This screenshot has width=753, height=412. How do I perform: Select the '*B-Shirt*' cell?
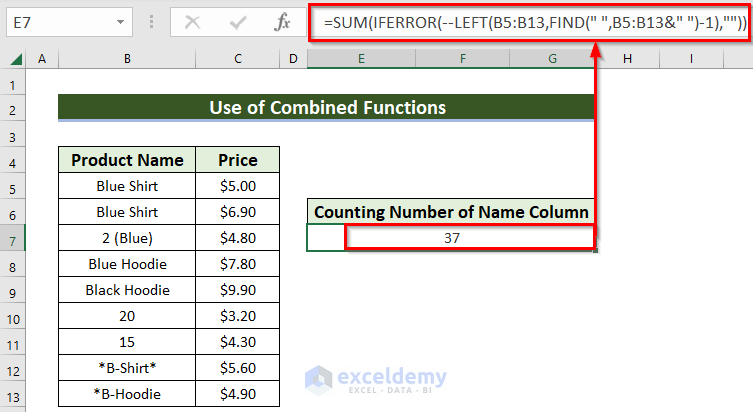pyautogui.click(x=127, y=368)
